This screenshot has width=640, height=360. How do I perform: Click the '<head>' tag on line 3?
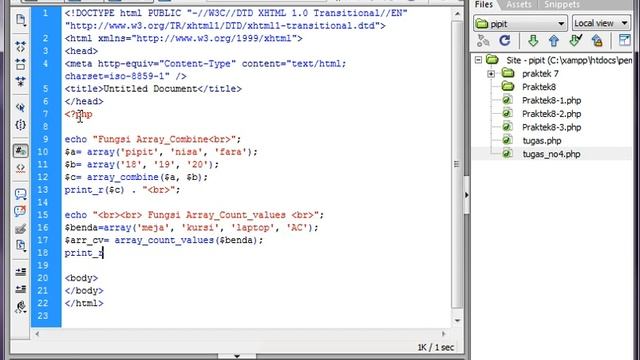click(81, 51)
